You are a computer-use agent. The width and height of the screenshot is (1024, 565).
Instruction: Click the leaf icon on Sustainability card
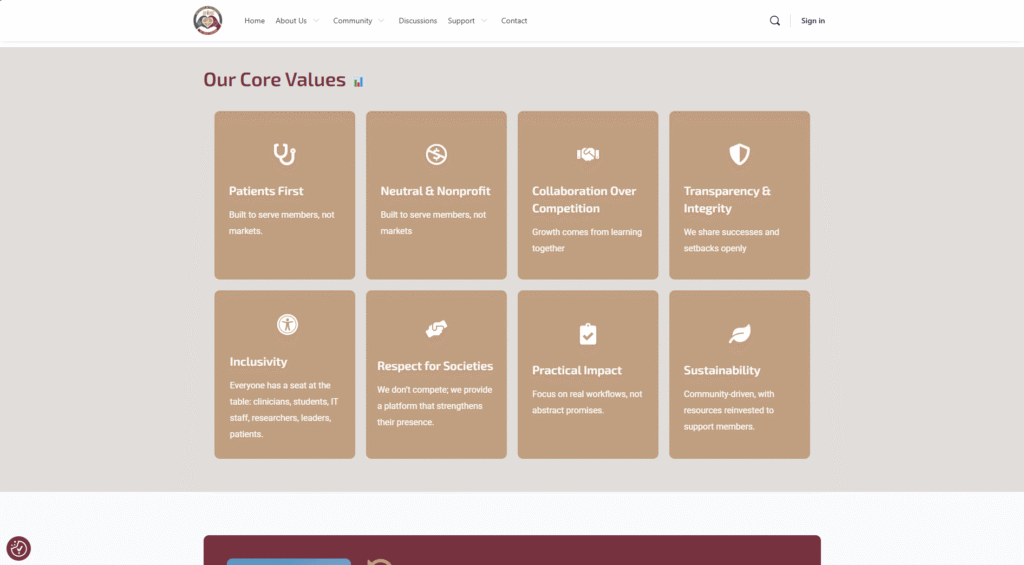click(x=739, y=334)
